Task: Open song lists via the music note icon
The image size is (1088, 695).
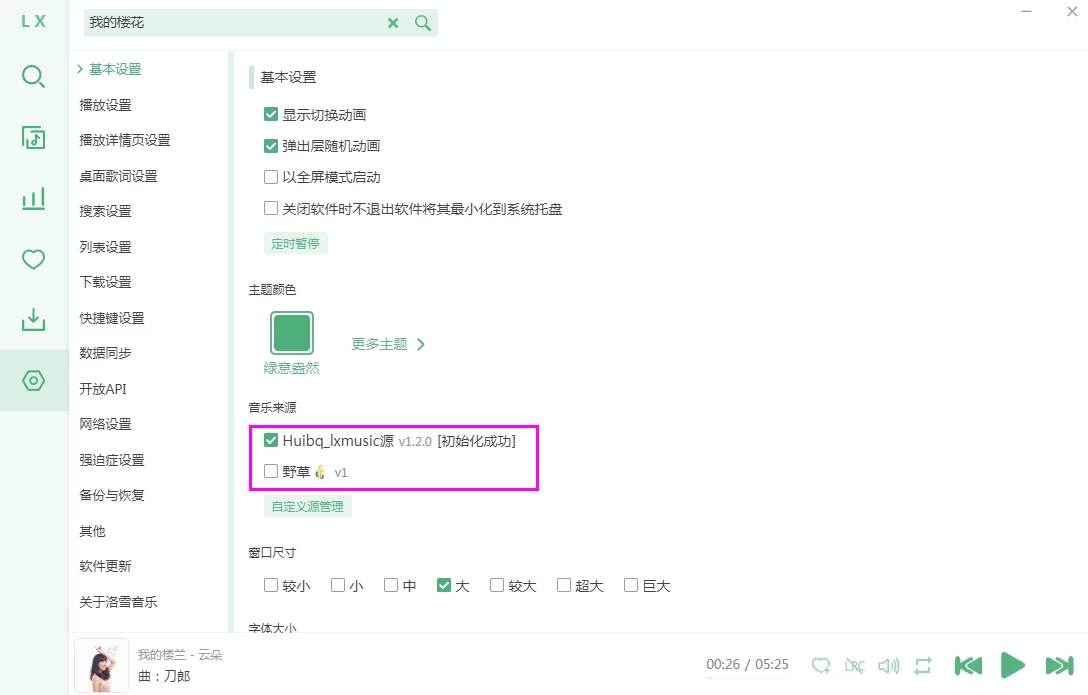Action: click(33, 137)
